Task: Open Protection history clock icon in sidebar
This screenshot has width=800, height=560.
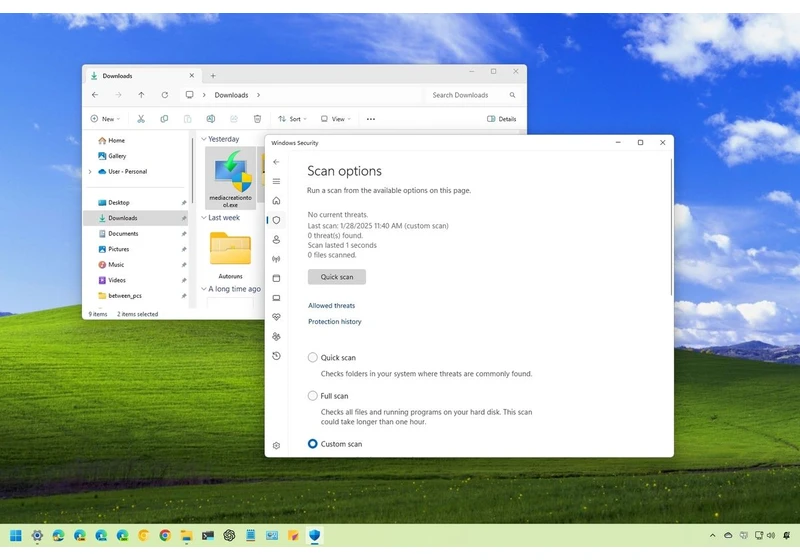Action: point(276,355)
